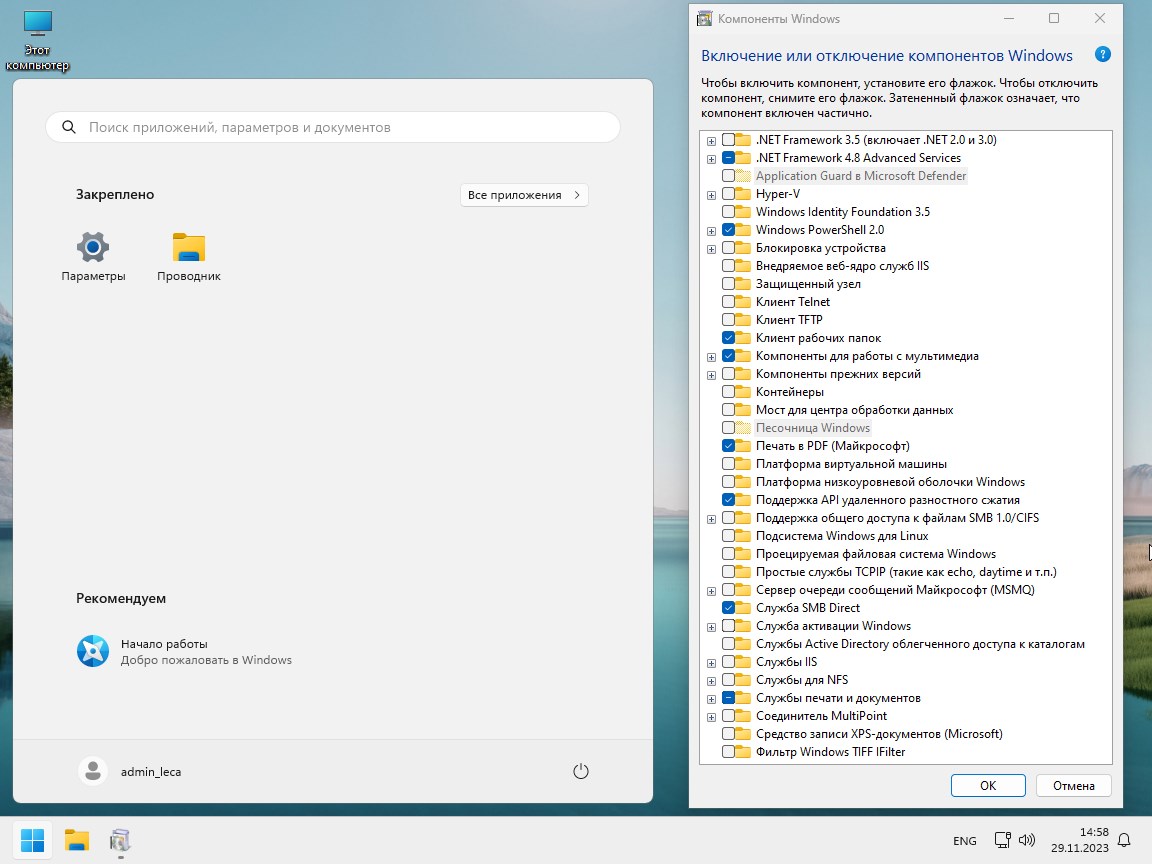
Task: Uncheck Клиент рабочих папок checkbox
Action: (728, 338)
